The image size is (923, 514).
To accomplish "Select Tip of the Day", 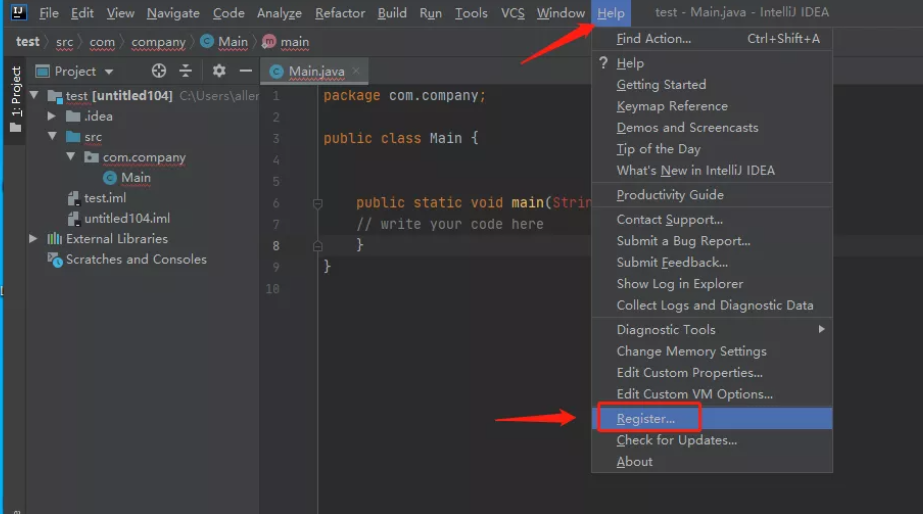I will pyautogui.click(x=712, y=149).
